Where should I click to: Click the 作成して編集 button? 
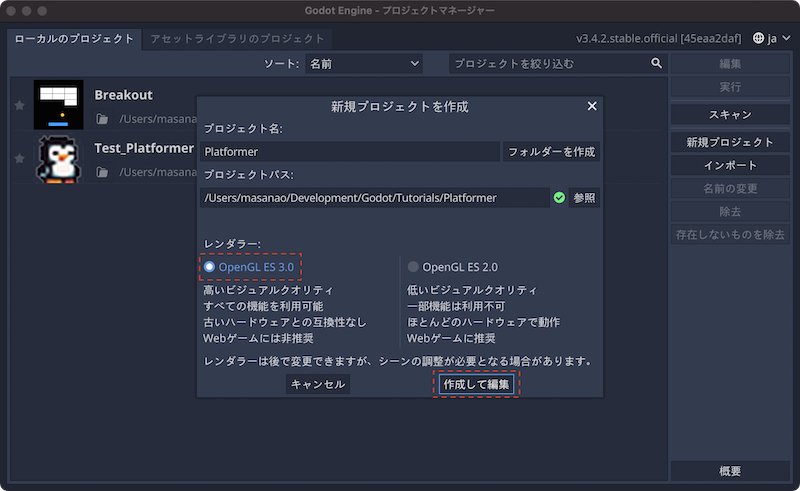(x=476, y=384)
